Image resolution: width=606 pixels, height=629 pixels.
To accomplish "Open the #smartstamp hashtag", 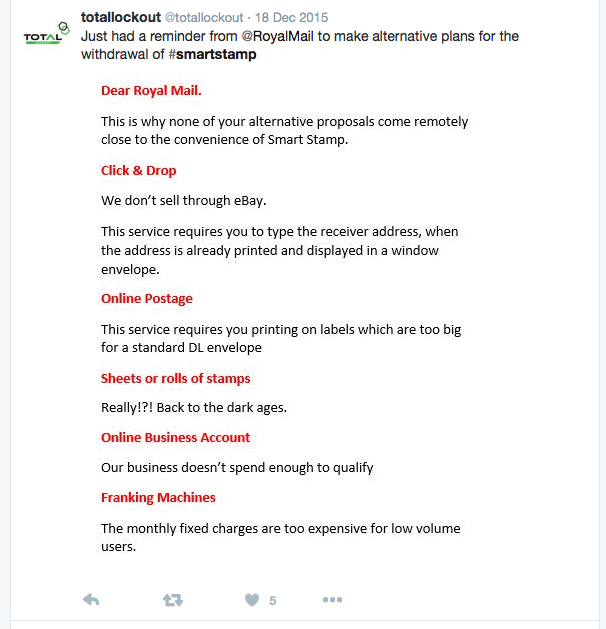I will 213,54.
